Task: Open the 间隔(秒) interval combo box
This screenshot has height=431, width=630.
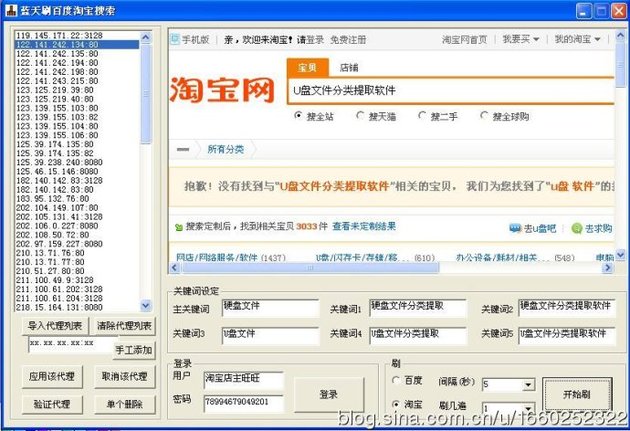Action: click(508, 384)
